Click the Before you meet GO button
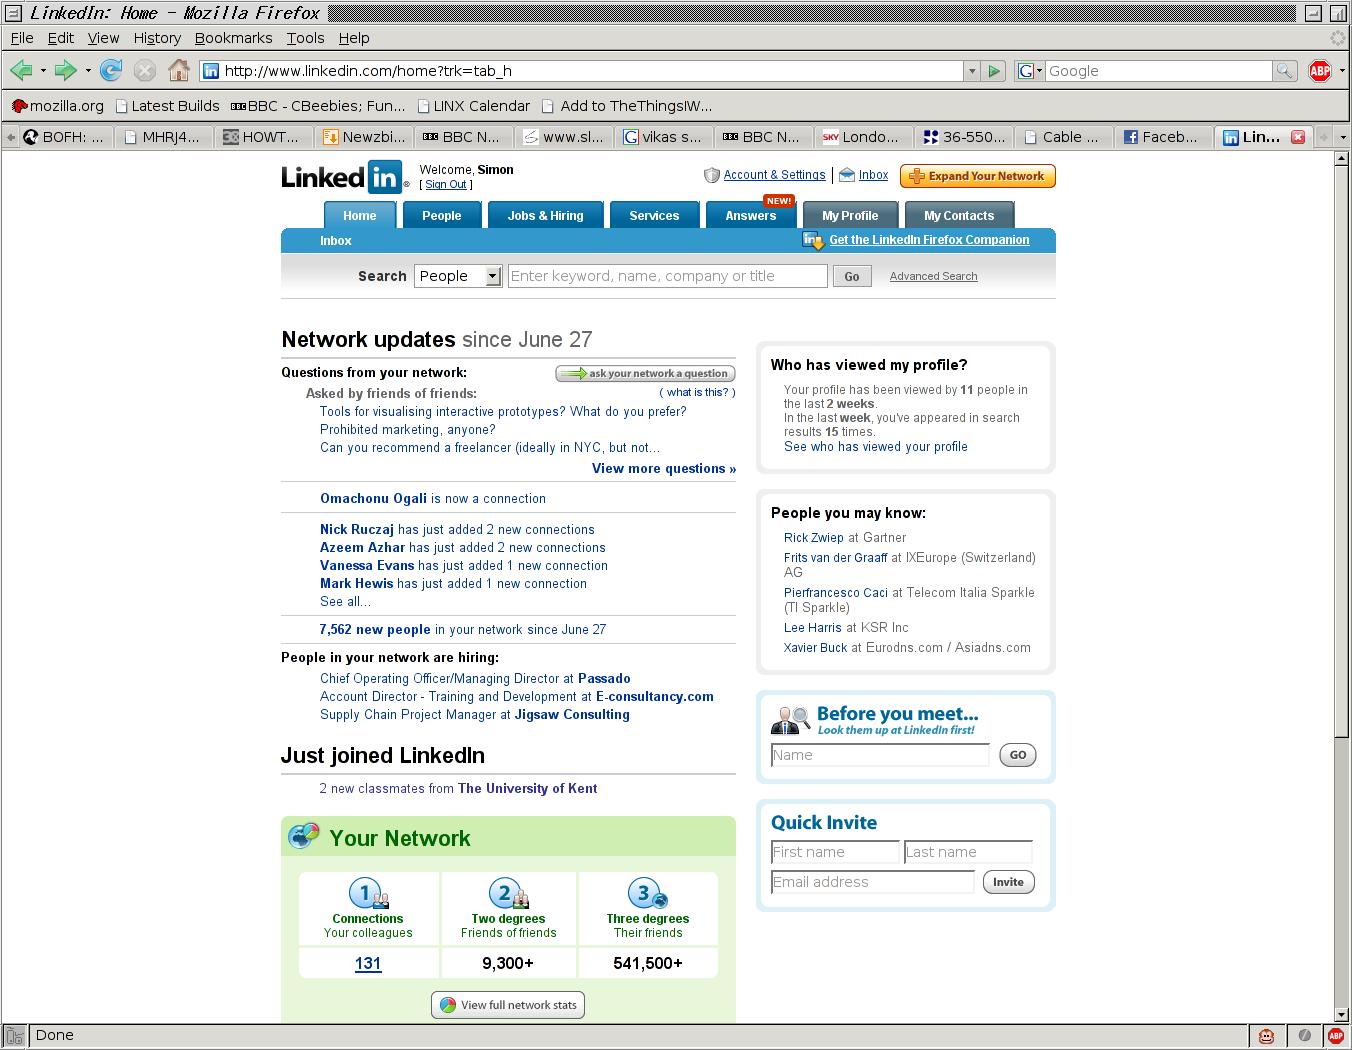 [1018, 755]
